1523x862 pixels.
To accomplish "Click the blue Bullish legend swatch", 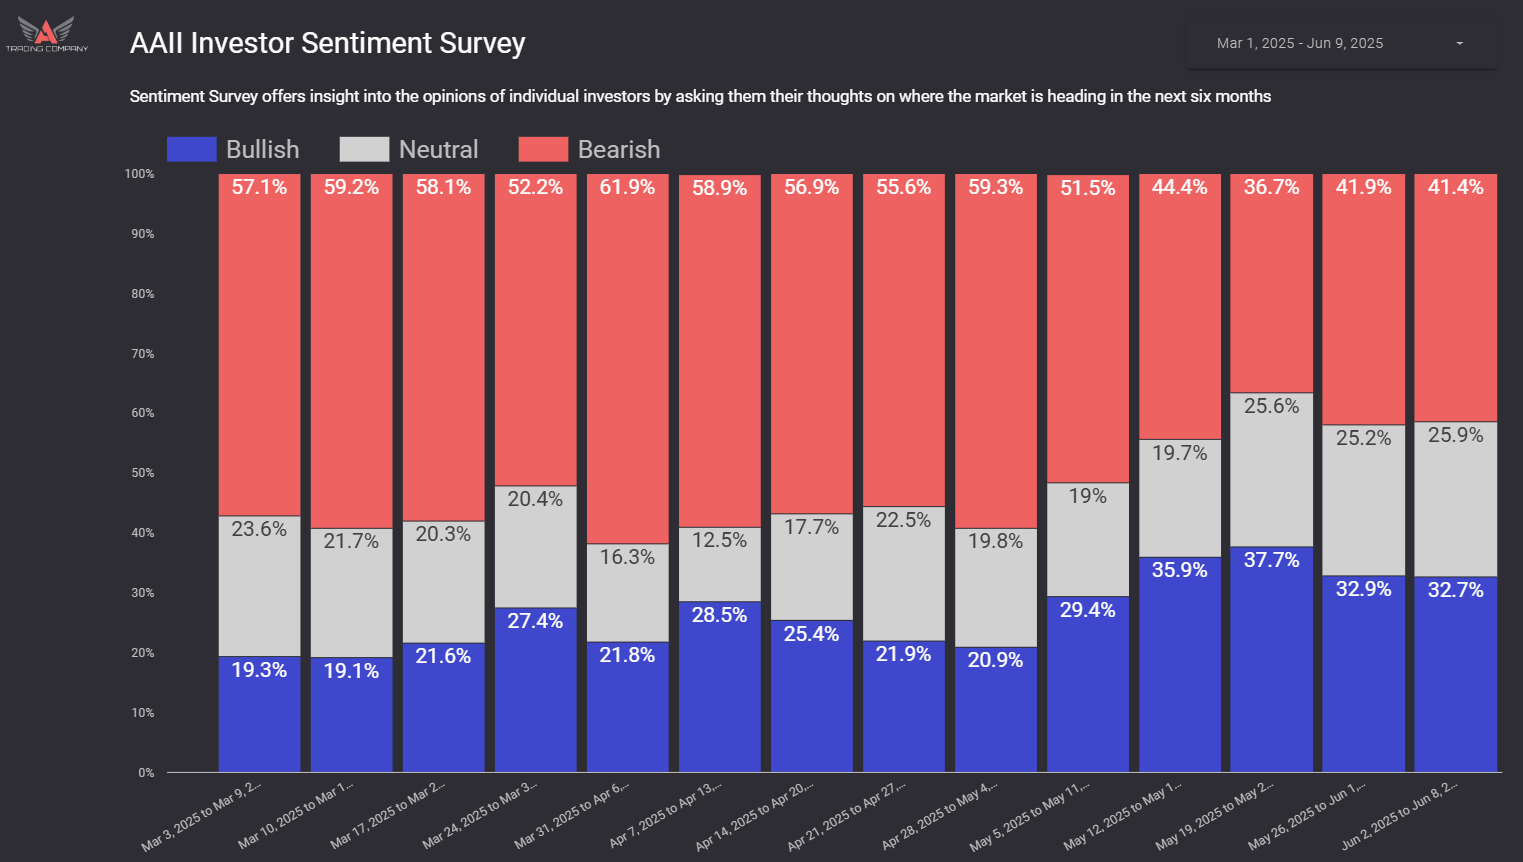I will point(191,150).
